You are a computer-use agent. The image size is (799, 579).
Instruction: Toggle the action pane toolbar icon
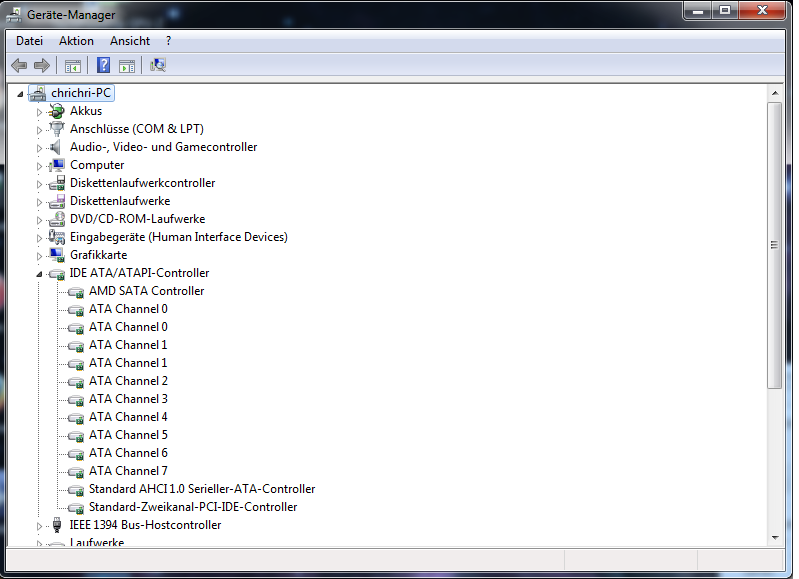[127, 66]
